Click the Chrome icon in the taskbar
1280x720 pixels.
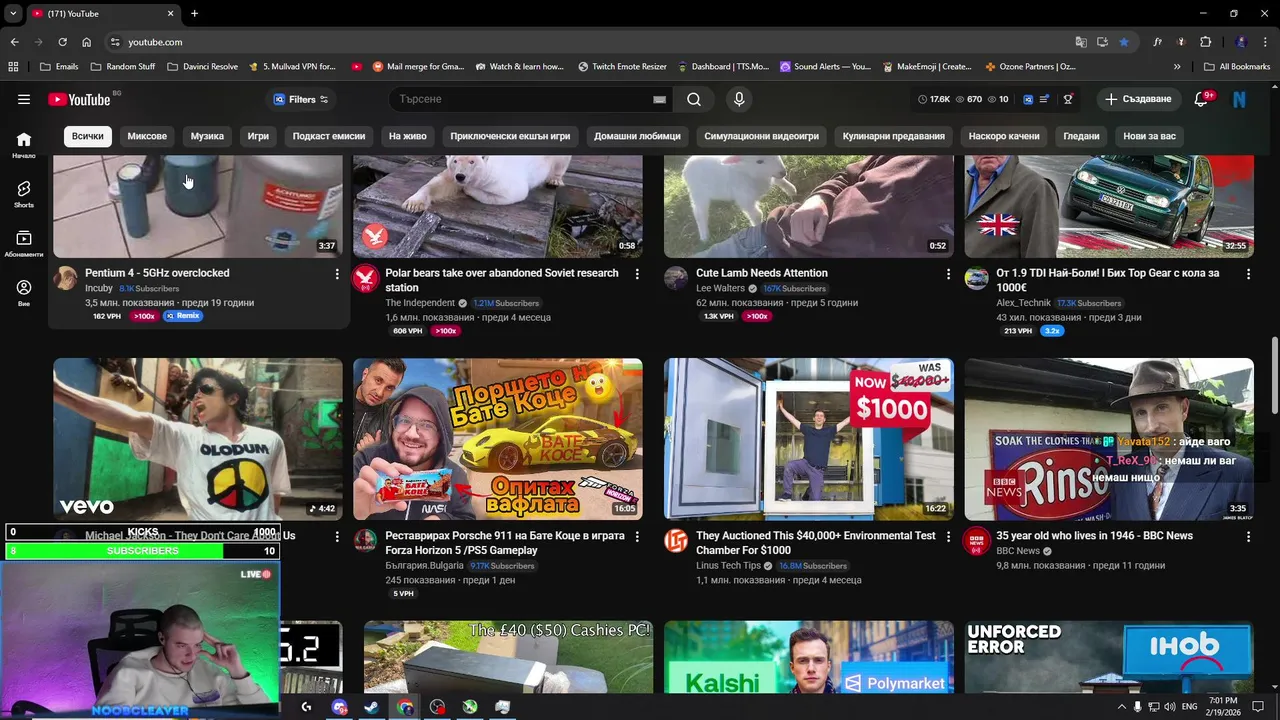(x=405, y=707)
